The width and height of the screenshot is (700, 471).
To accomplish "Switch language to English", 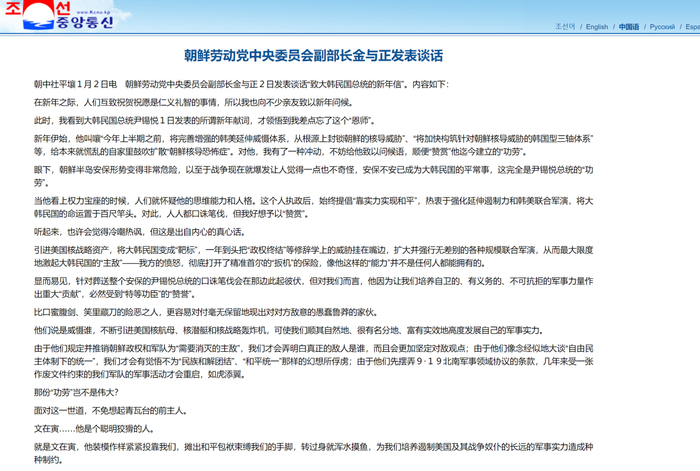I will 597,27.
